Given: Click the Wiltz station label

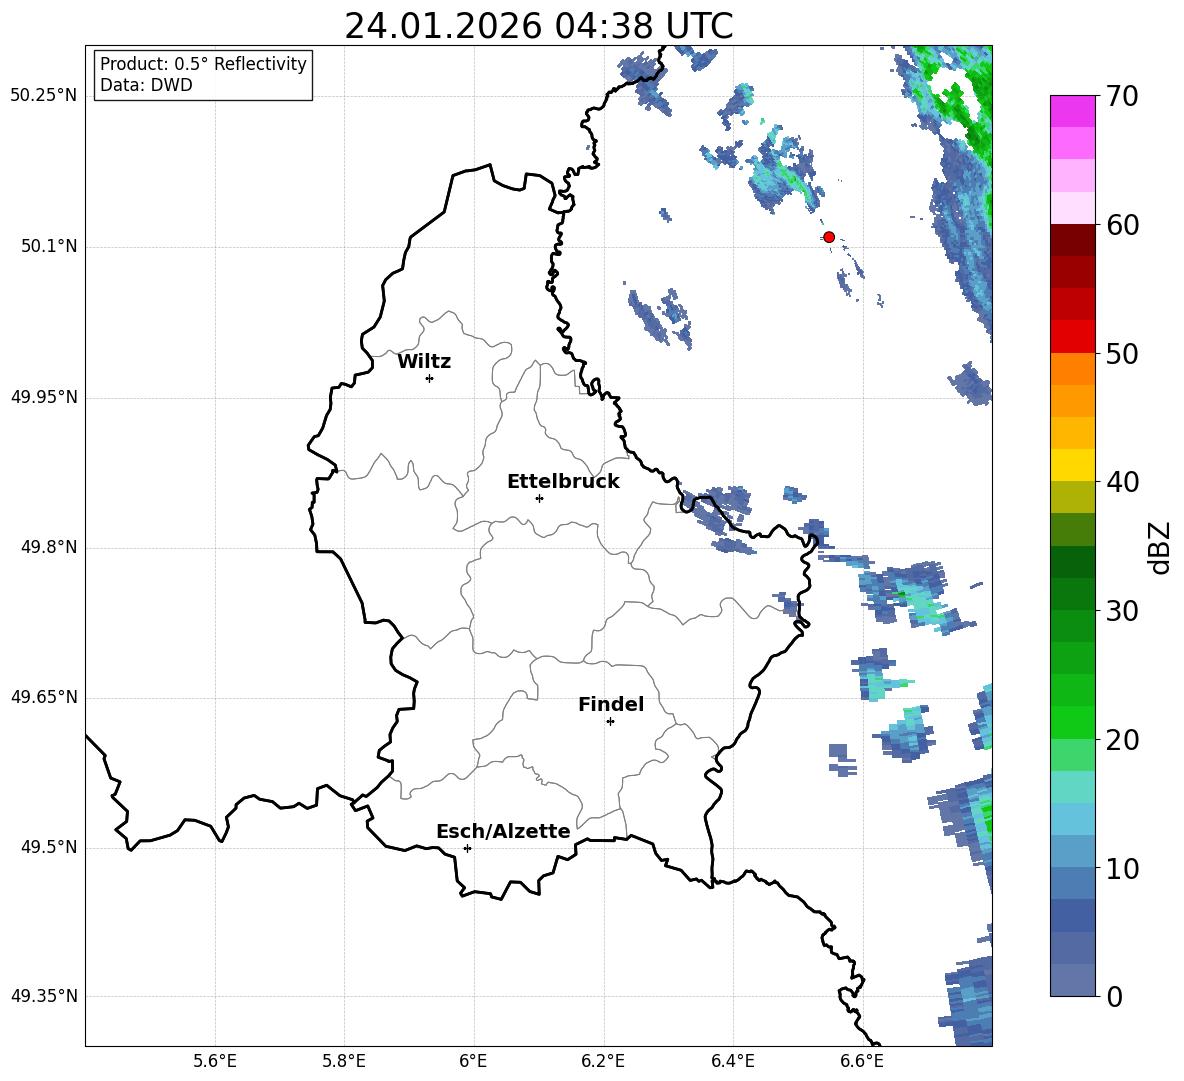Looking at the screenshot, I should click(424, 362).
